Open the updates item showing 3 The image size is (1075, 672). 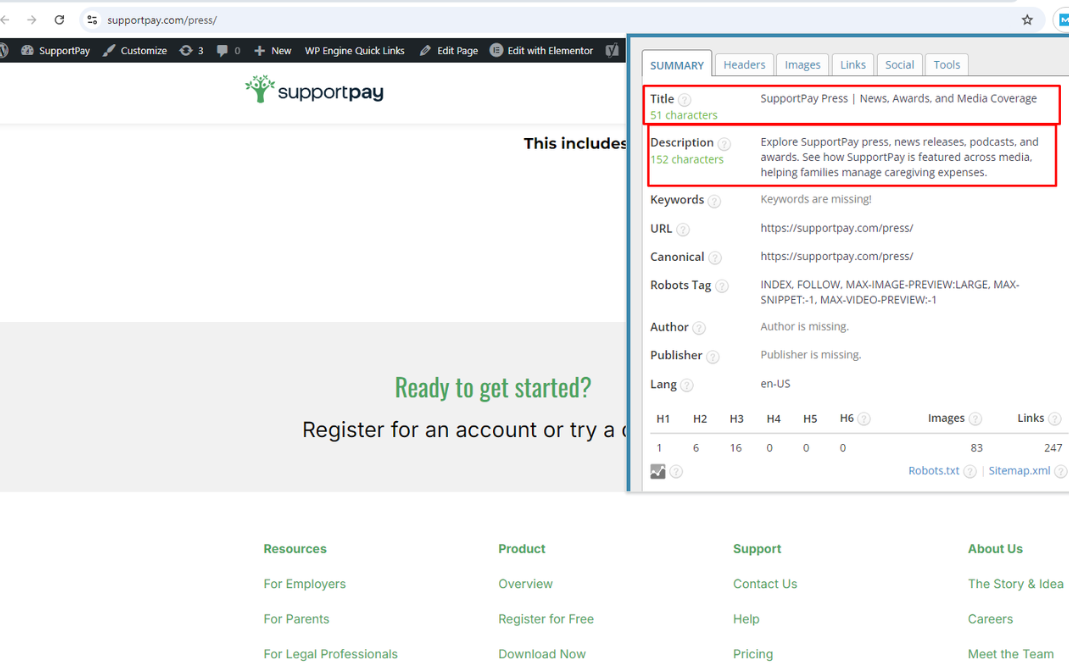click(x=191, y=51)
